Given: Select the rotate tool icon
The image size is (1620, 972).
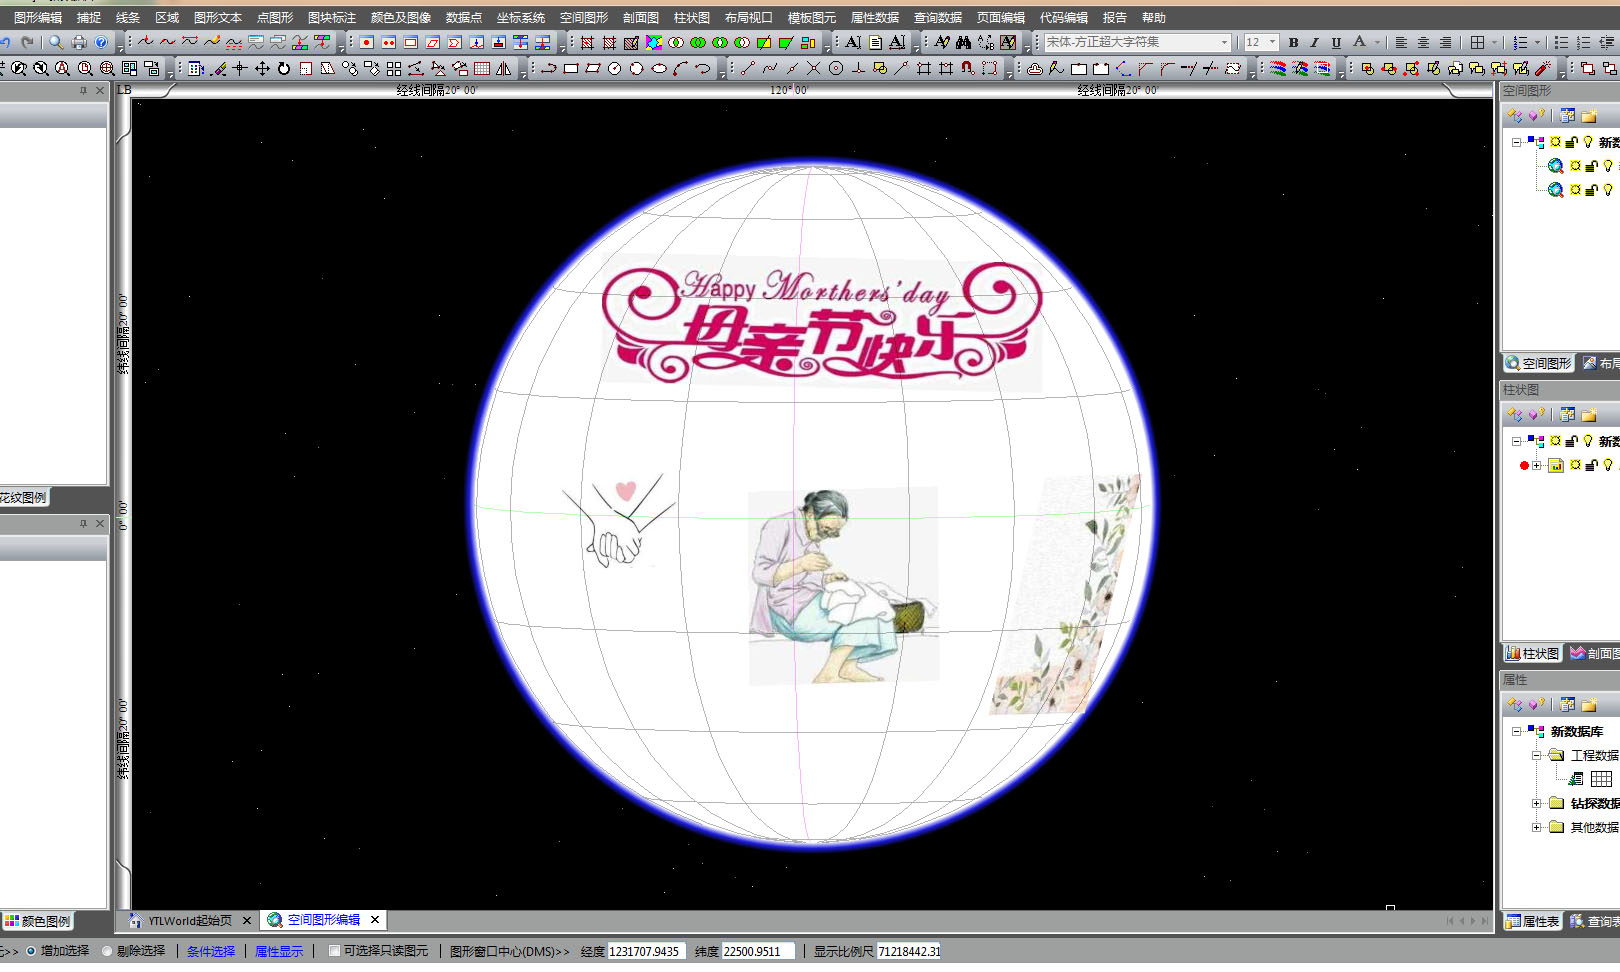Looking at the screenshot, I should point(284,68).
